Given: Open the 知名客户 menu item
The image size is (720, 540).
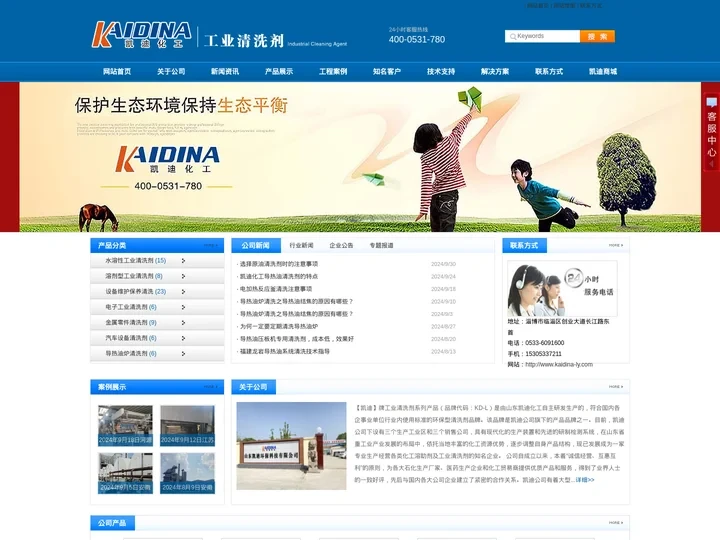Looking at the screenshot, I should pyautogui.click(x=387, y=72).
